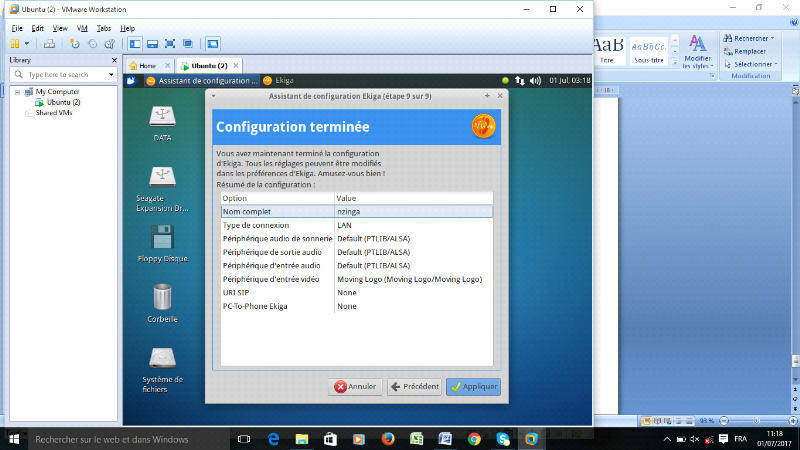800x450 pixels.
Task: Open Google Chrome from the Windows taskbar
Action: click(474, 439)
